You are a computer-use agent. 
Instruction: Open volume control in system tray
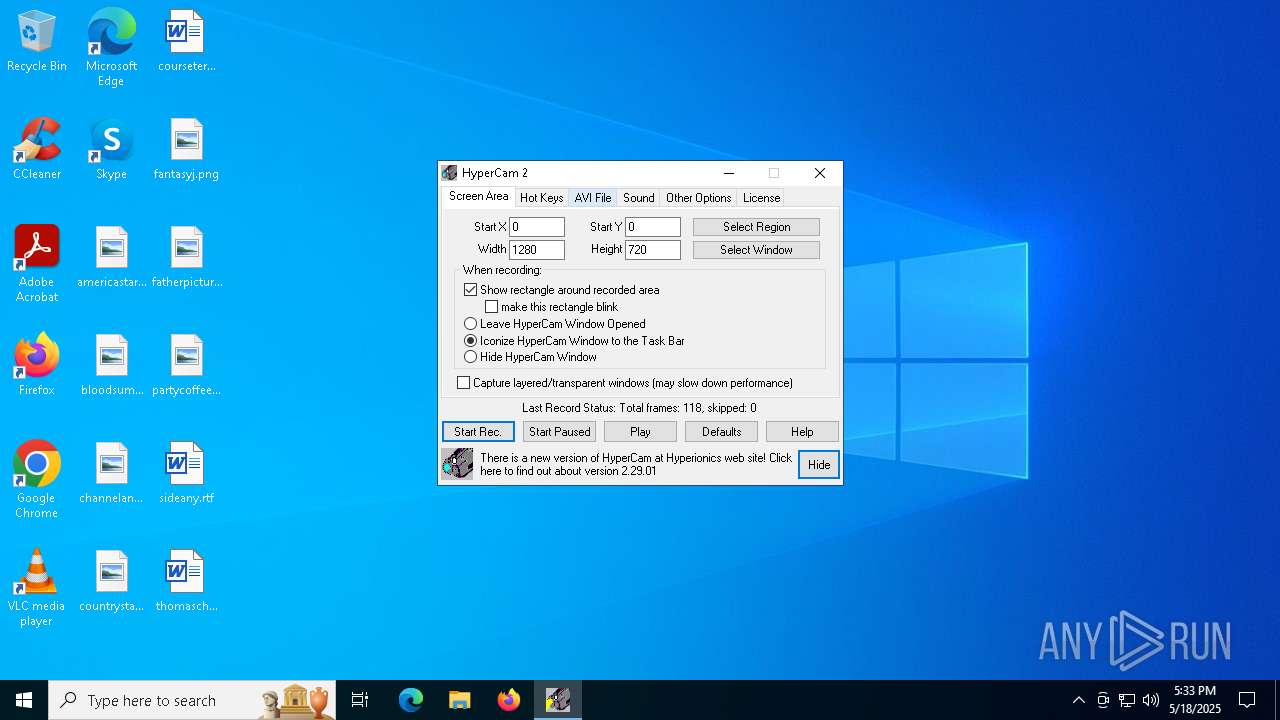click(1151, 700)
